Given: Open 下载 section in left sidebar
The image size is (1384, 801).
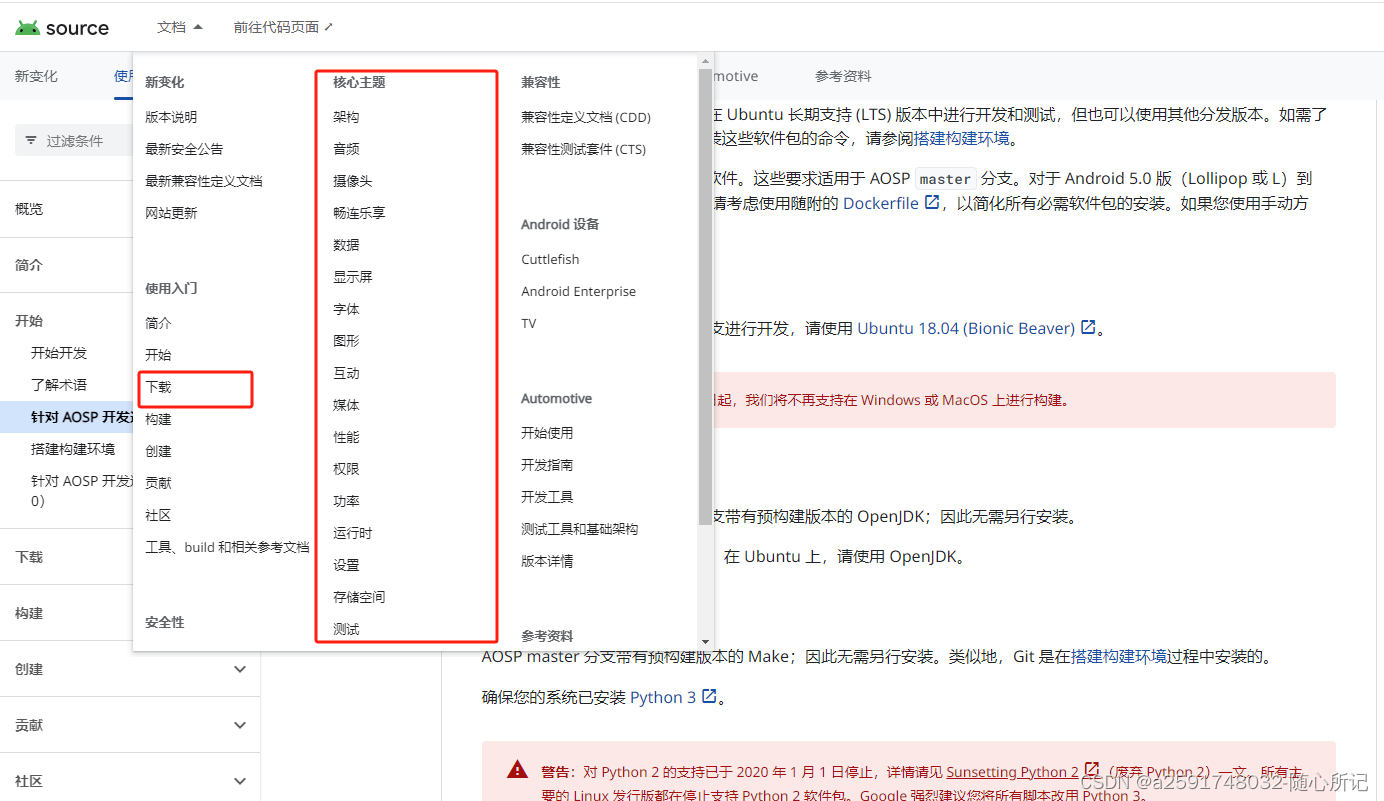Looking at the screenshot, I should [29, 557].
